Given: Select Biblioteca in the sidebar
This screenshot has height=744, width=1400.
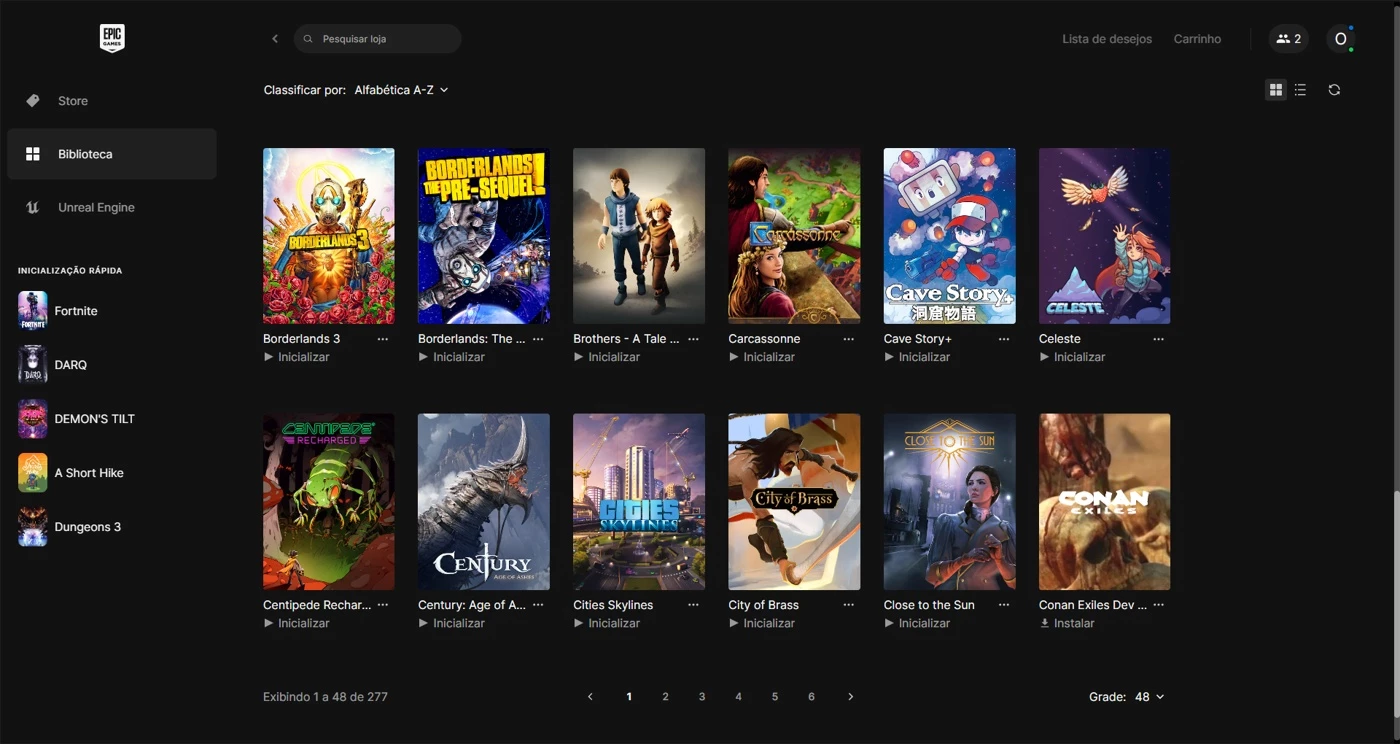Looking at the screenshot, I should point(112,154).
